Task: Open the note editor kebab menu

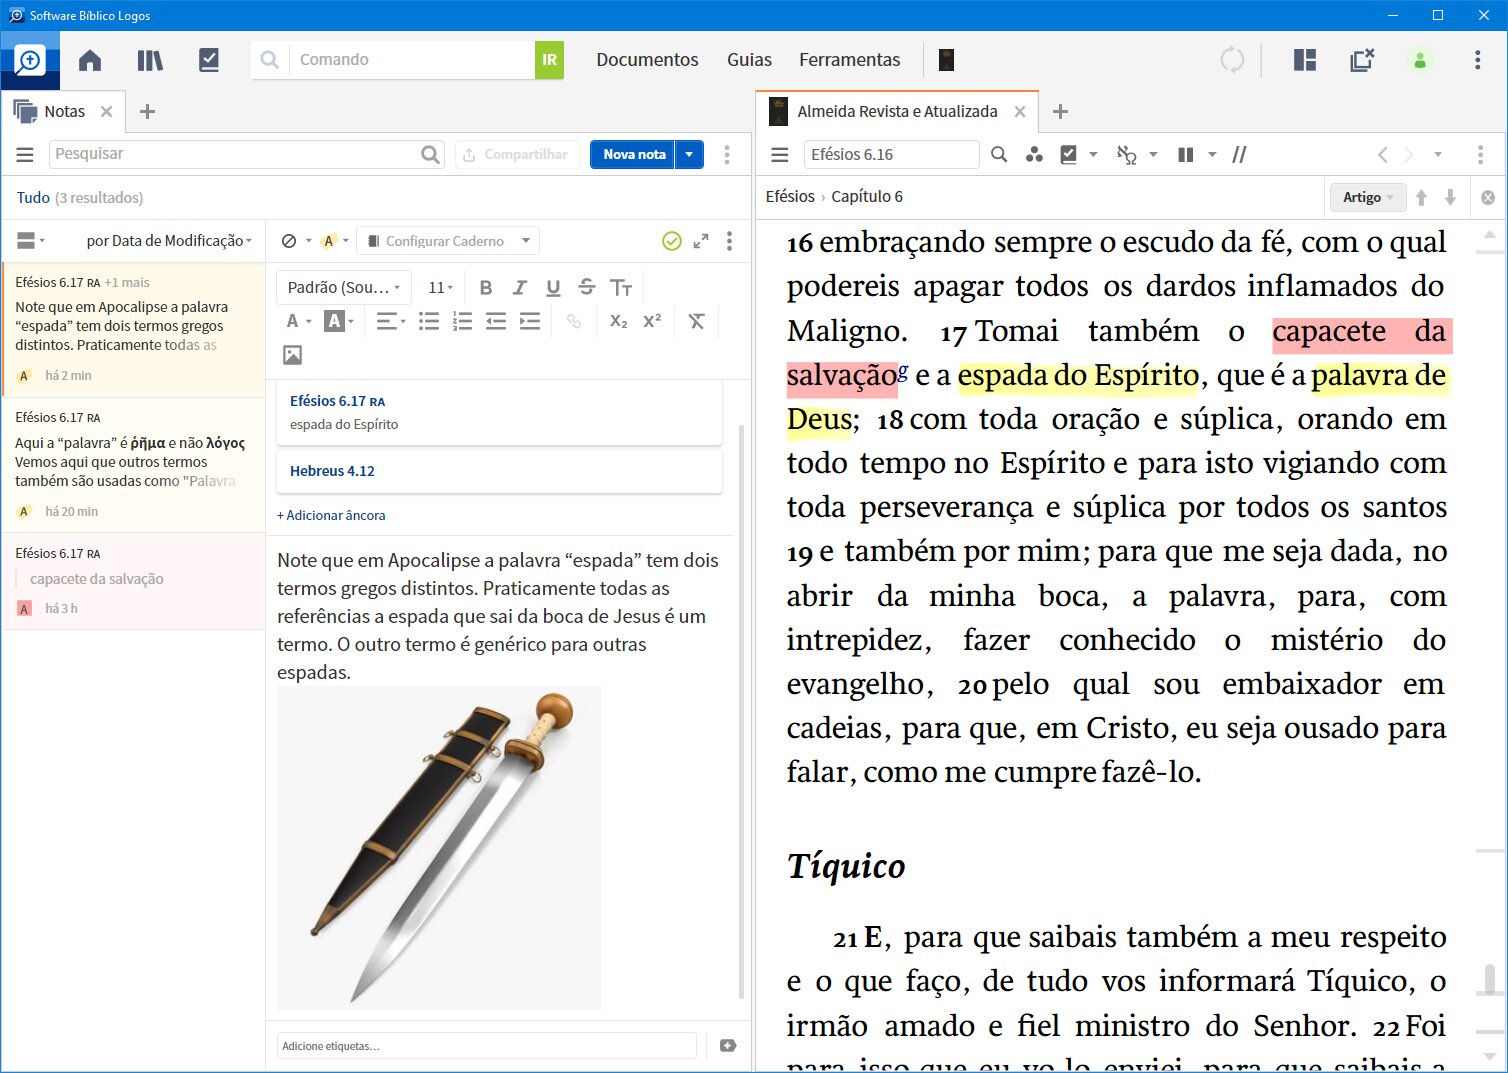Action: 729,241
